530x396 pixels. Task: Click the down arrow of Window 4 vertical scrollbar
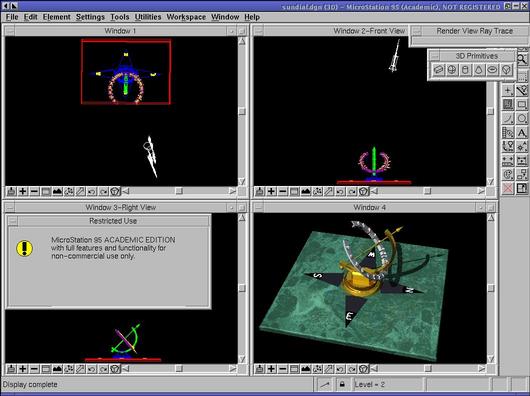[491, 359]
